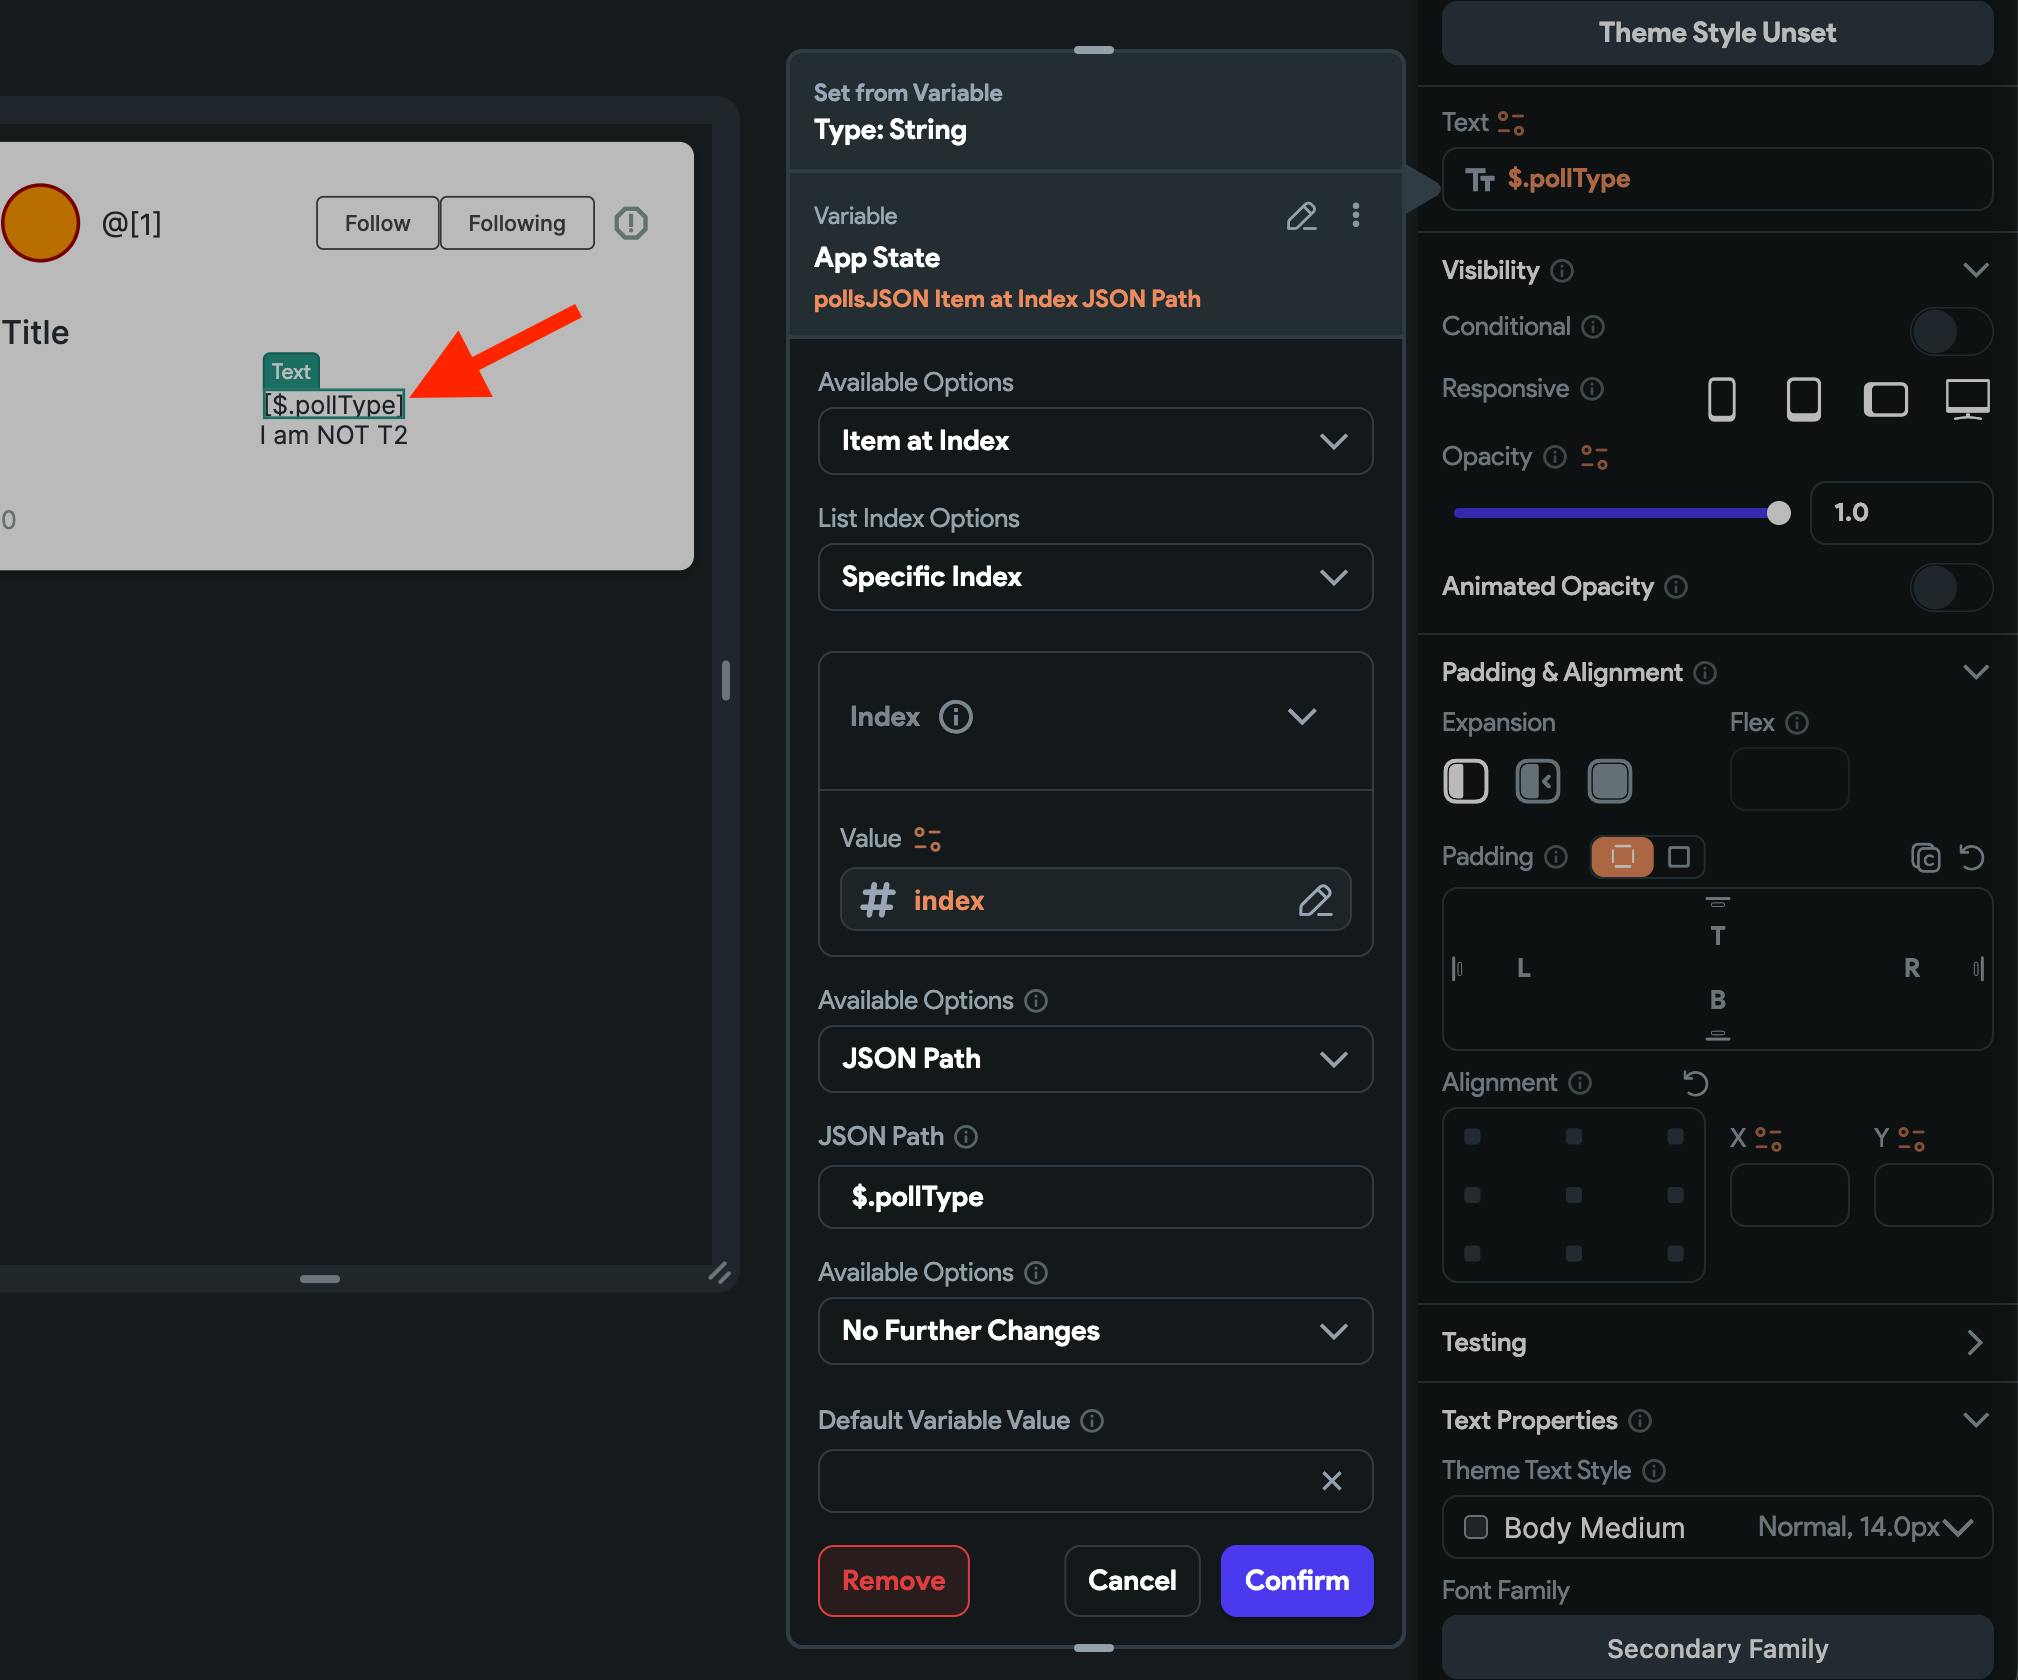
Task: Click the Opacity slider handle
Action: [1778, 513]
